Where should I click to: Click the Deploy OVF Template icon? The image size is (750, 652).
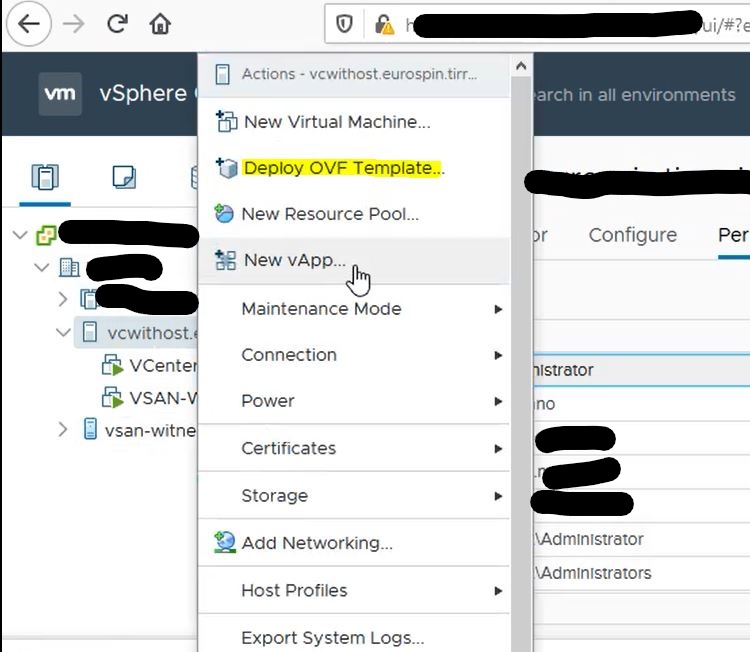click(226, 167)
